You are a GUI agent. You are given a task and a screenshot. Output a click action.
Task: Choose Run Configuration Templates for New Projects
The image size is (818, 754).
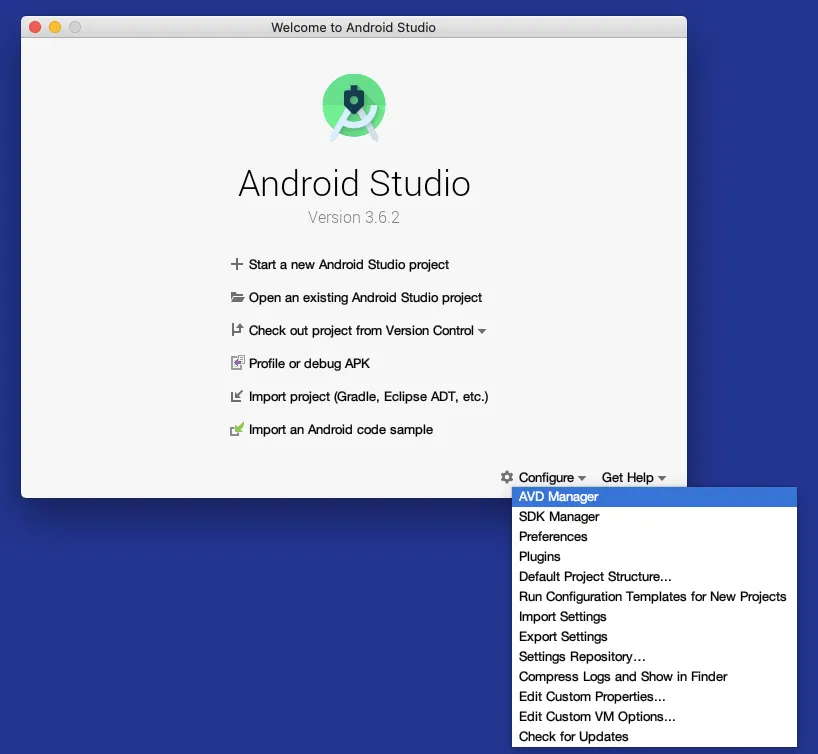pos(654,596)
